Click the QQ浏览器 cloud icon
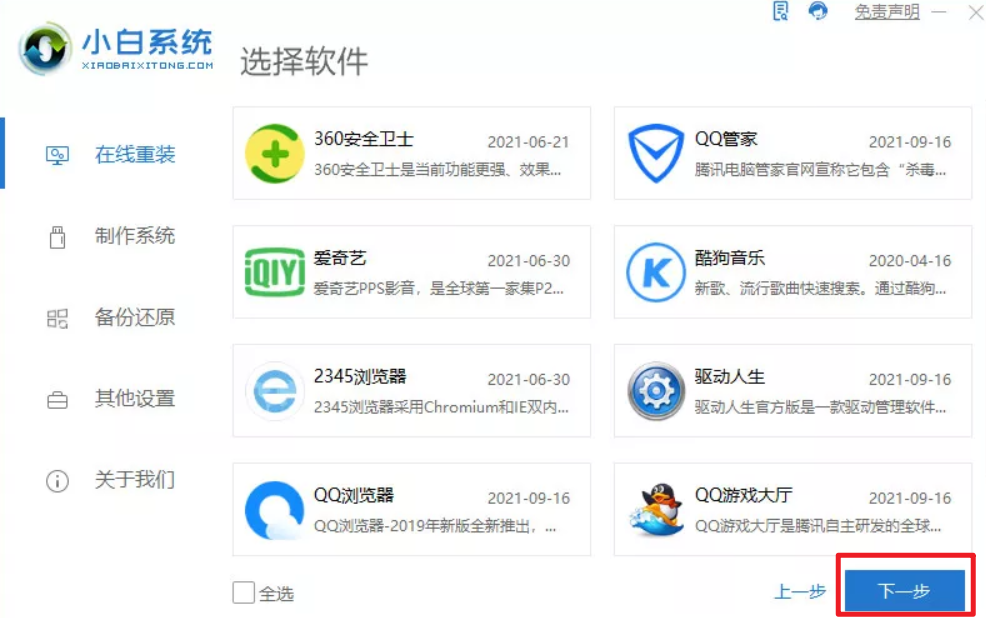Image resolution: width=986 pixels, height=618 pixels. [x=273, y=510]
